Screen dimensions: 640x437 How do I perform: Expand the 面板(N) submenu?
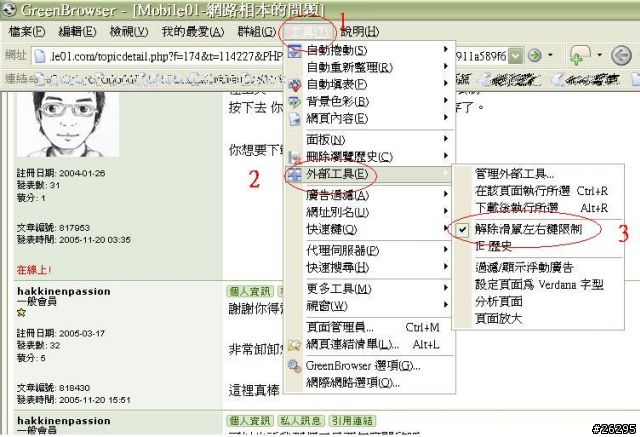pyautogui.click(x=369, y=140)
